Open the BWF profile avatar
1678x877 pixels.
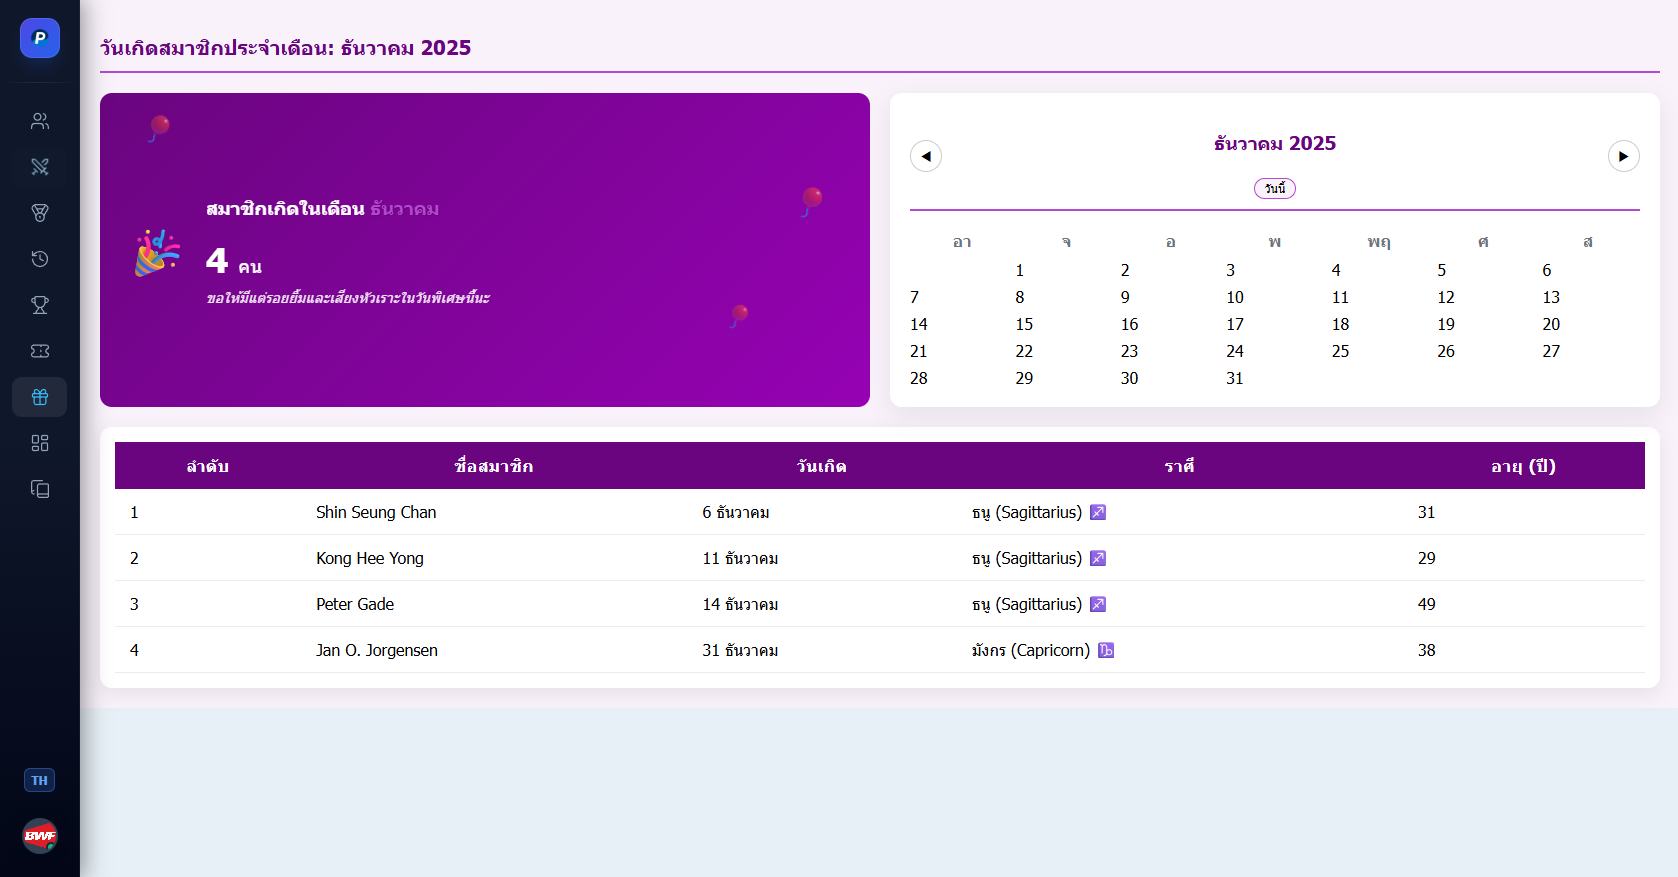pos(40,836)
